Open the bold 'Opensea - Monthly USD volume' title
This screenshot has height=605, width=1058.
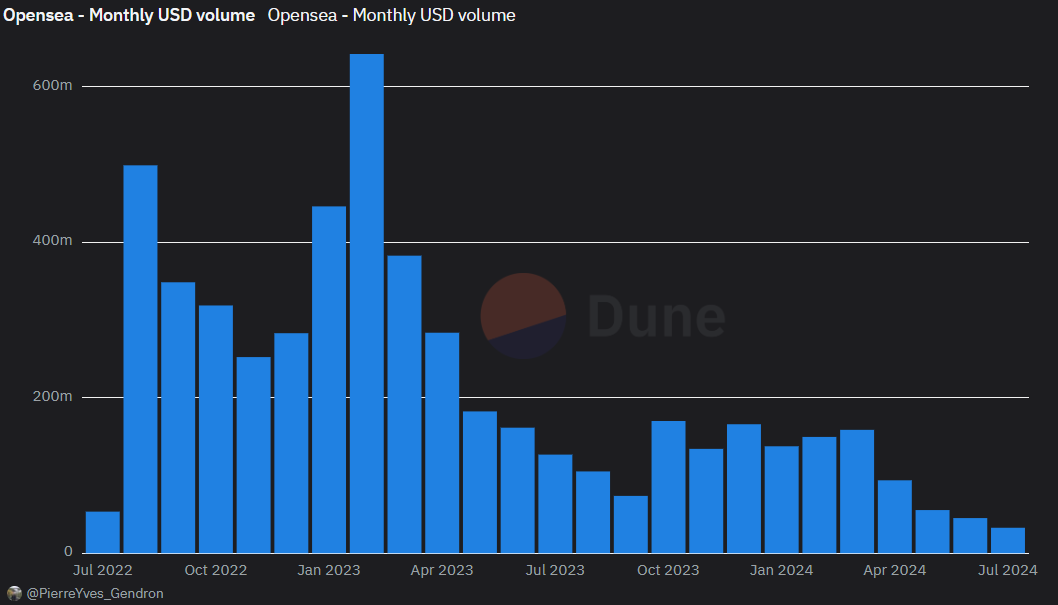coord(129,16)
